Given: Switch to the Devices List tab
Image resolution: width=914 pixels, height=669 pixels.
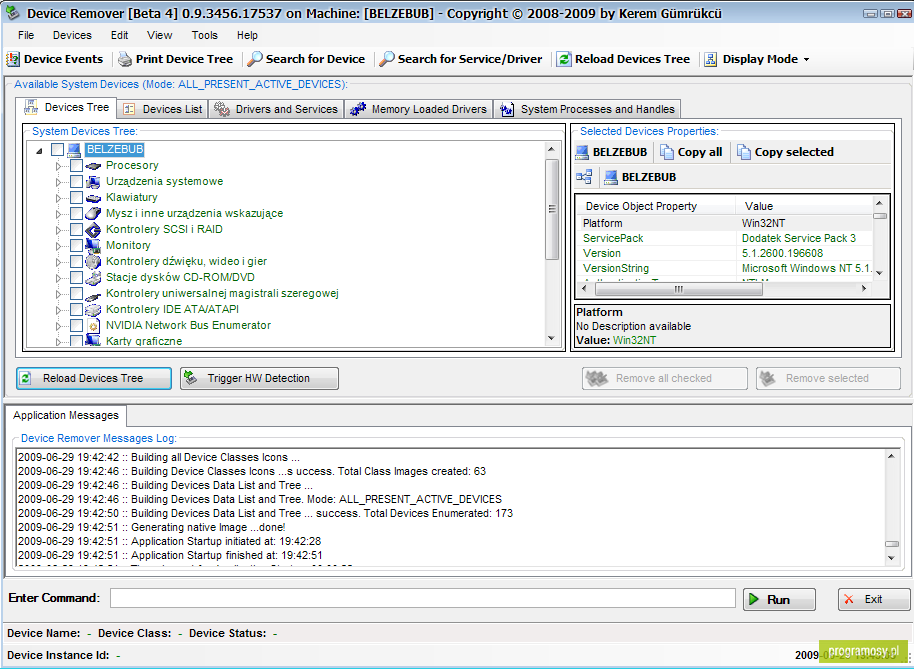Looking at the screenshot, I should pyautogui.click(x=163, y=109).
